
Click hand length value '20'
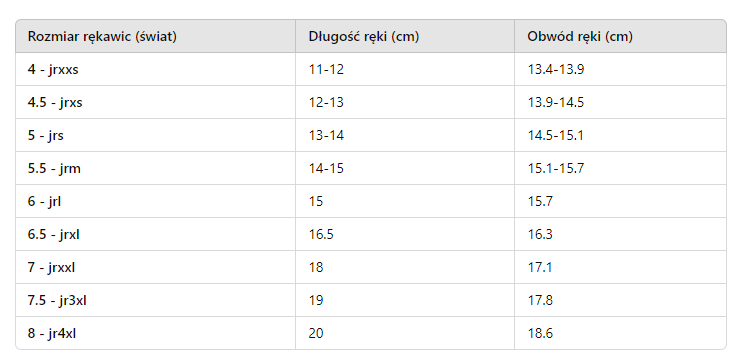pyautogui.click(x=316, y=333)
